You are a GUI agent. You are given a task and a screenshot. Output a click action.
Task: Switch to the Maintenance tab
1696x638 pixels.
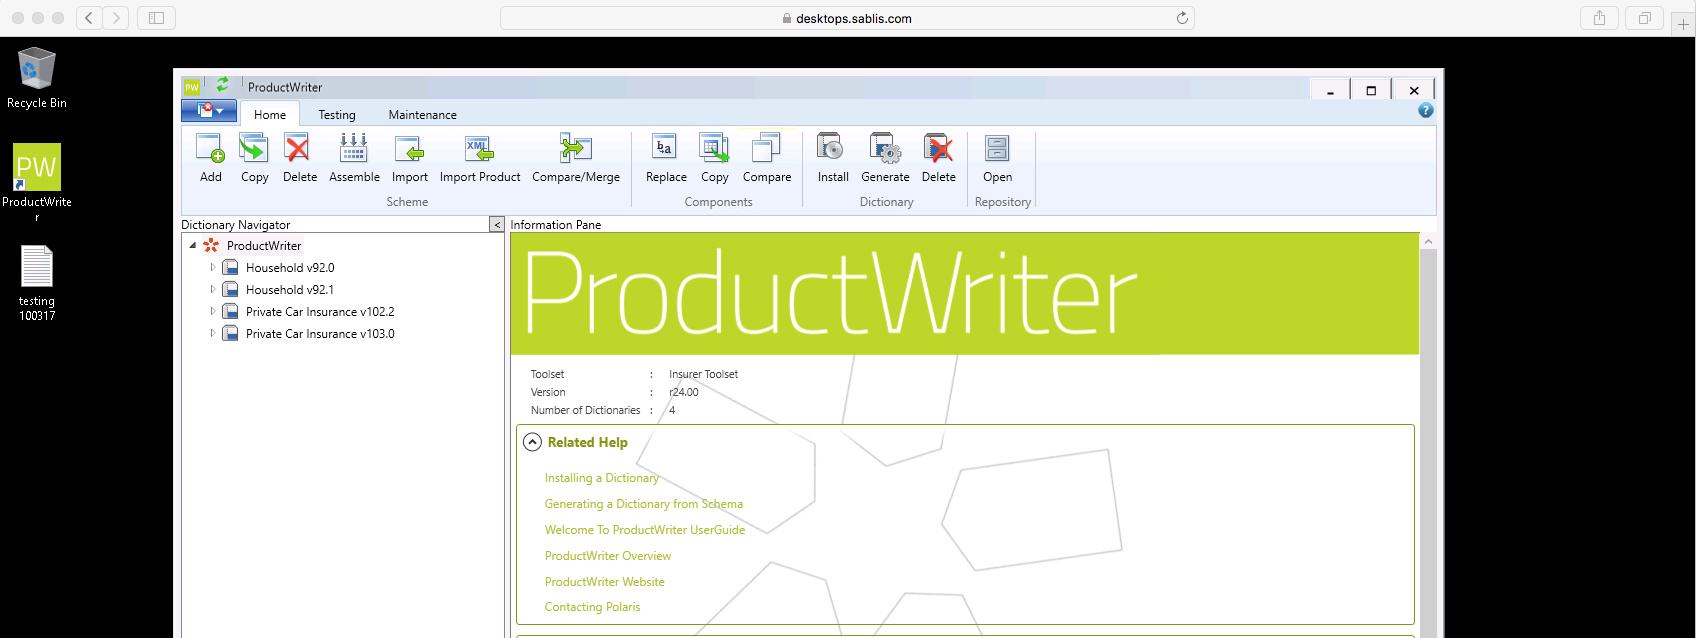click(422, 115)
